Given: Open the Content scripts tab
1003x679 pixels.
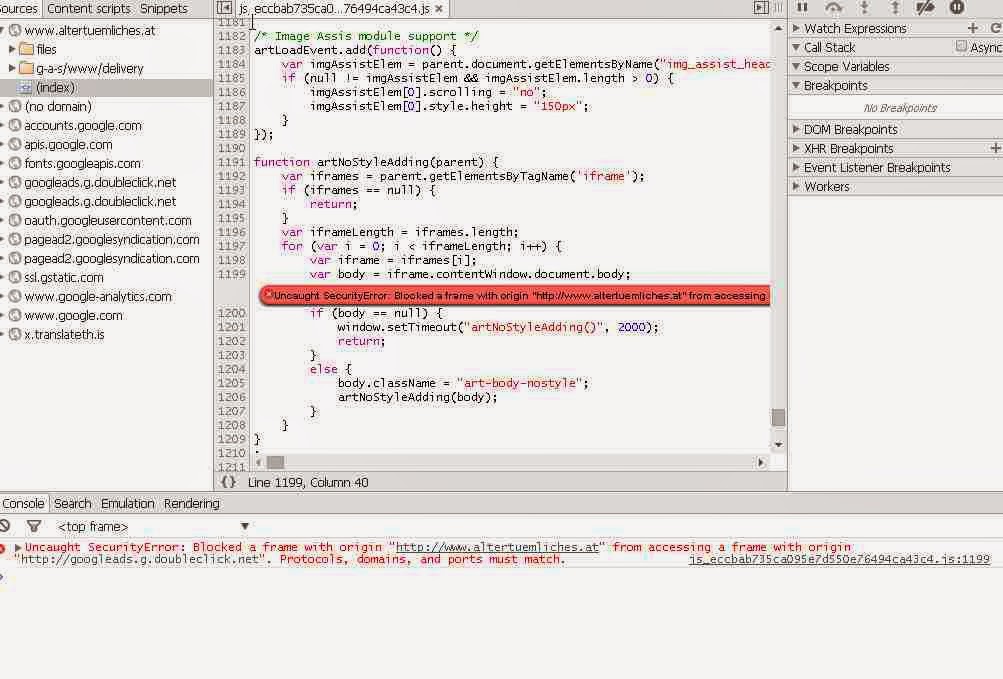Looking at the screenshot, I should click(x=89, y=8).
